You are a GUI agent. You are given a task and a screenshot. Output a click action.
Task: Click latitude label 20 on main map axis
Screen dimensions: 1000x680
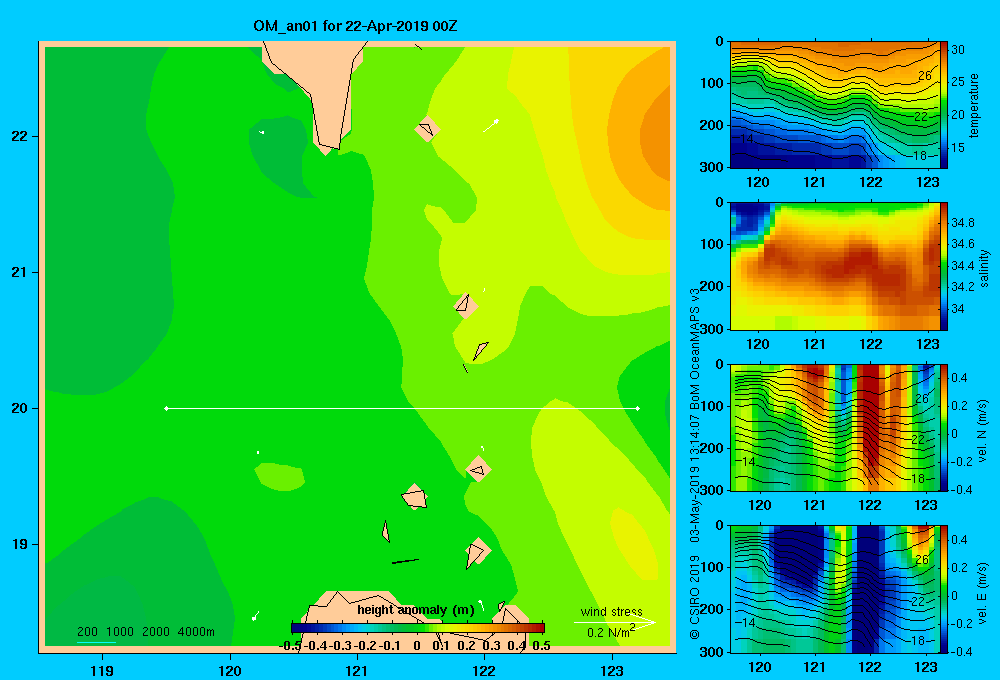pos(19,408)
